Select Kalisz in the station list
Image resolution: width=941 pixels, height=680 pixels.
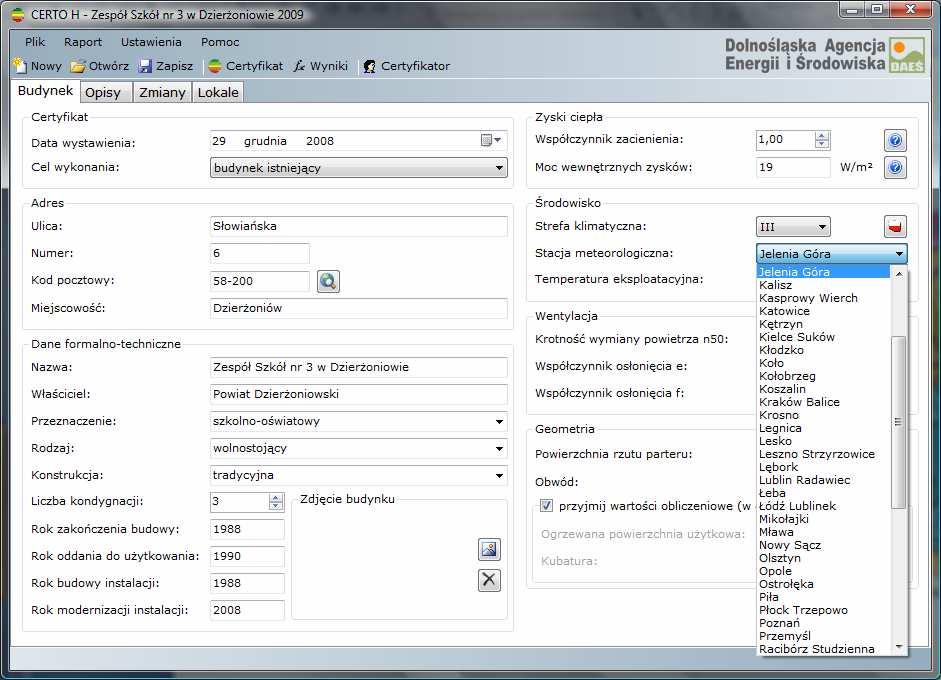824,285
